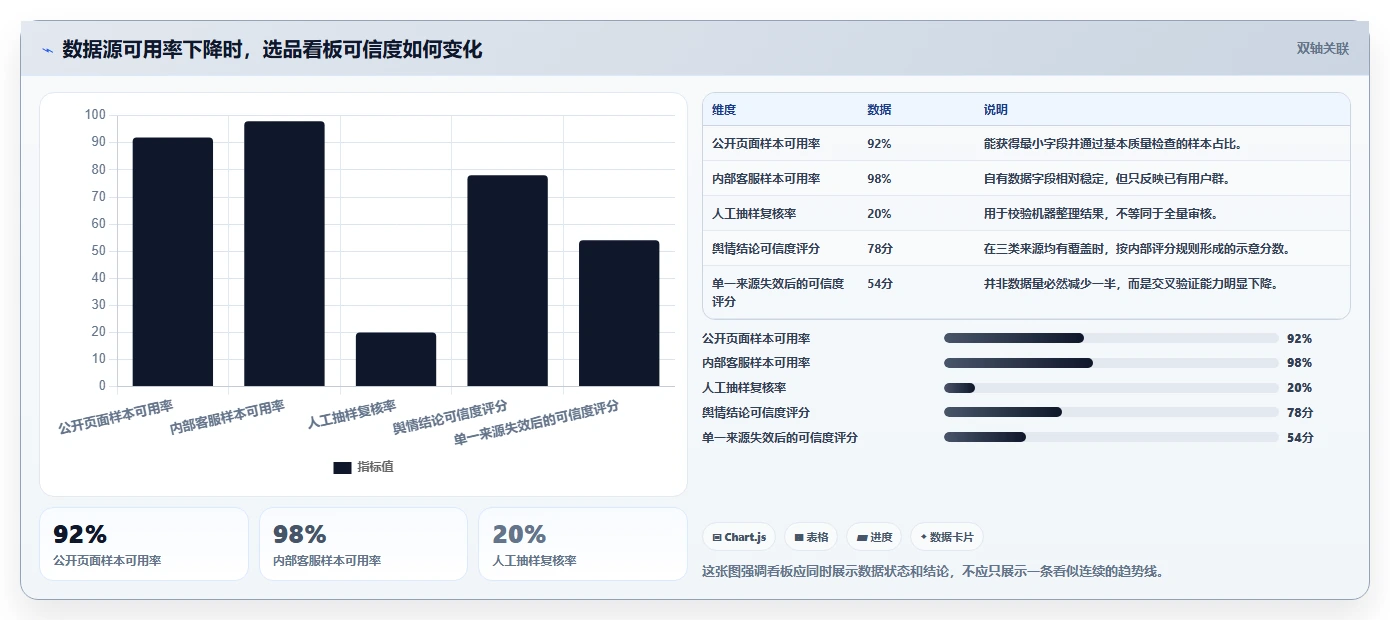Click progress bar for 公开页面样本可用率
Viewport: 1390px width, 620px height.
point(1111,338)
